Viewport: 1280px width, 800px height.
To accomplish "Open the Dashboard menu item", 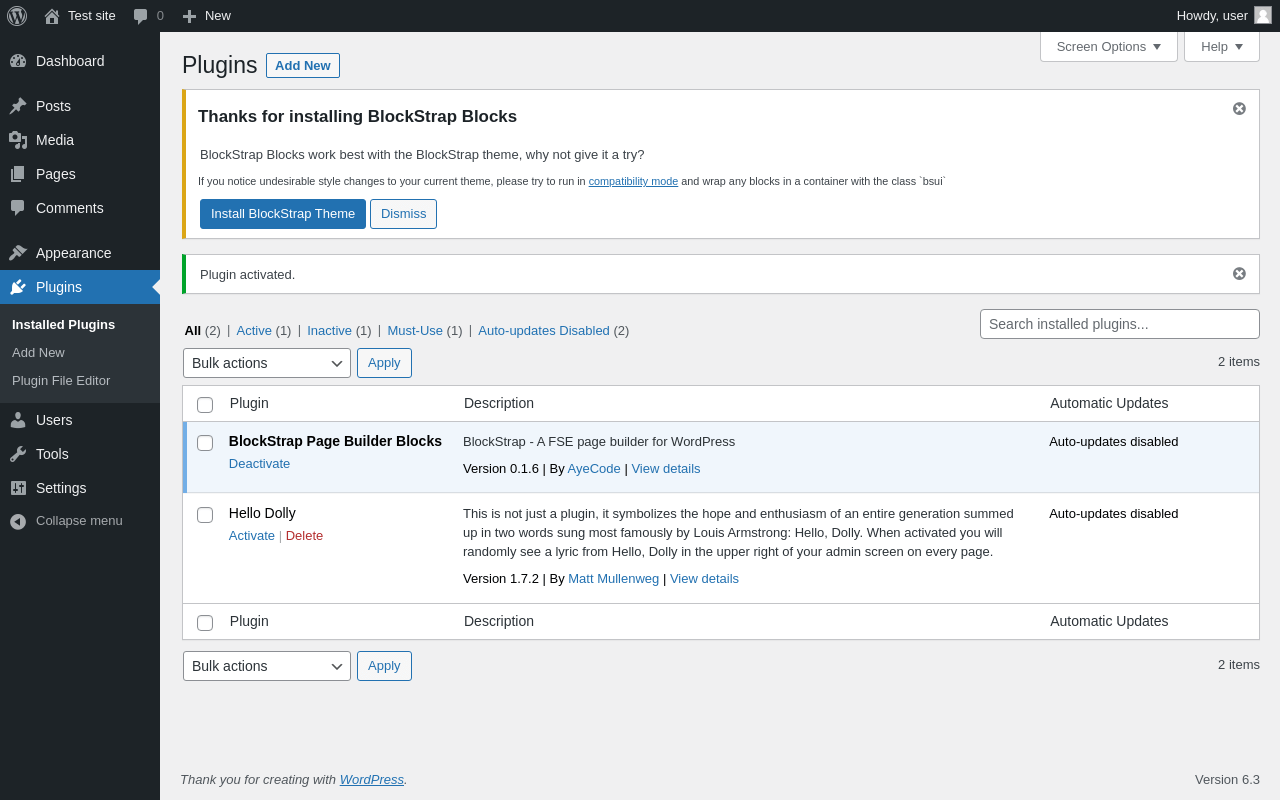I will pyautogui.click(x=80, y=61).
